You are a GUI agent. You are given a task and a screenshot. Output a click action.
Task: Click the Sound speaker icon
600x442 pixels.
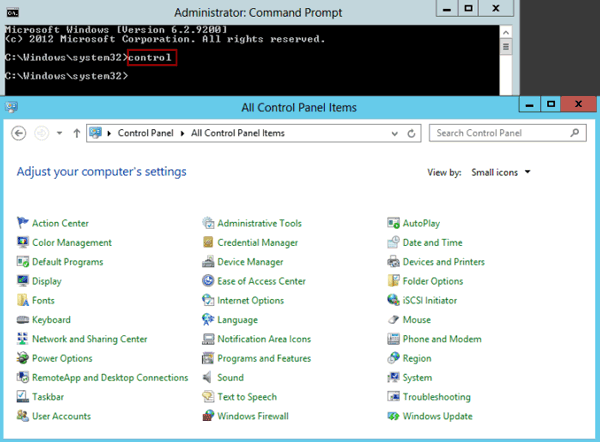(208, 377)
